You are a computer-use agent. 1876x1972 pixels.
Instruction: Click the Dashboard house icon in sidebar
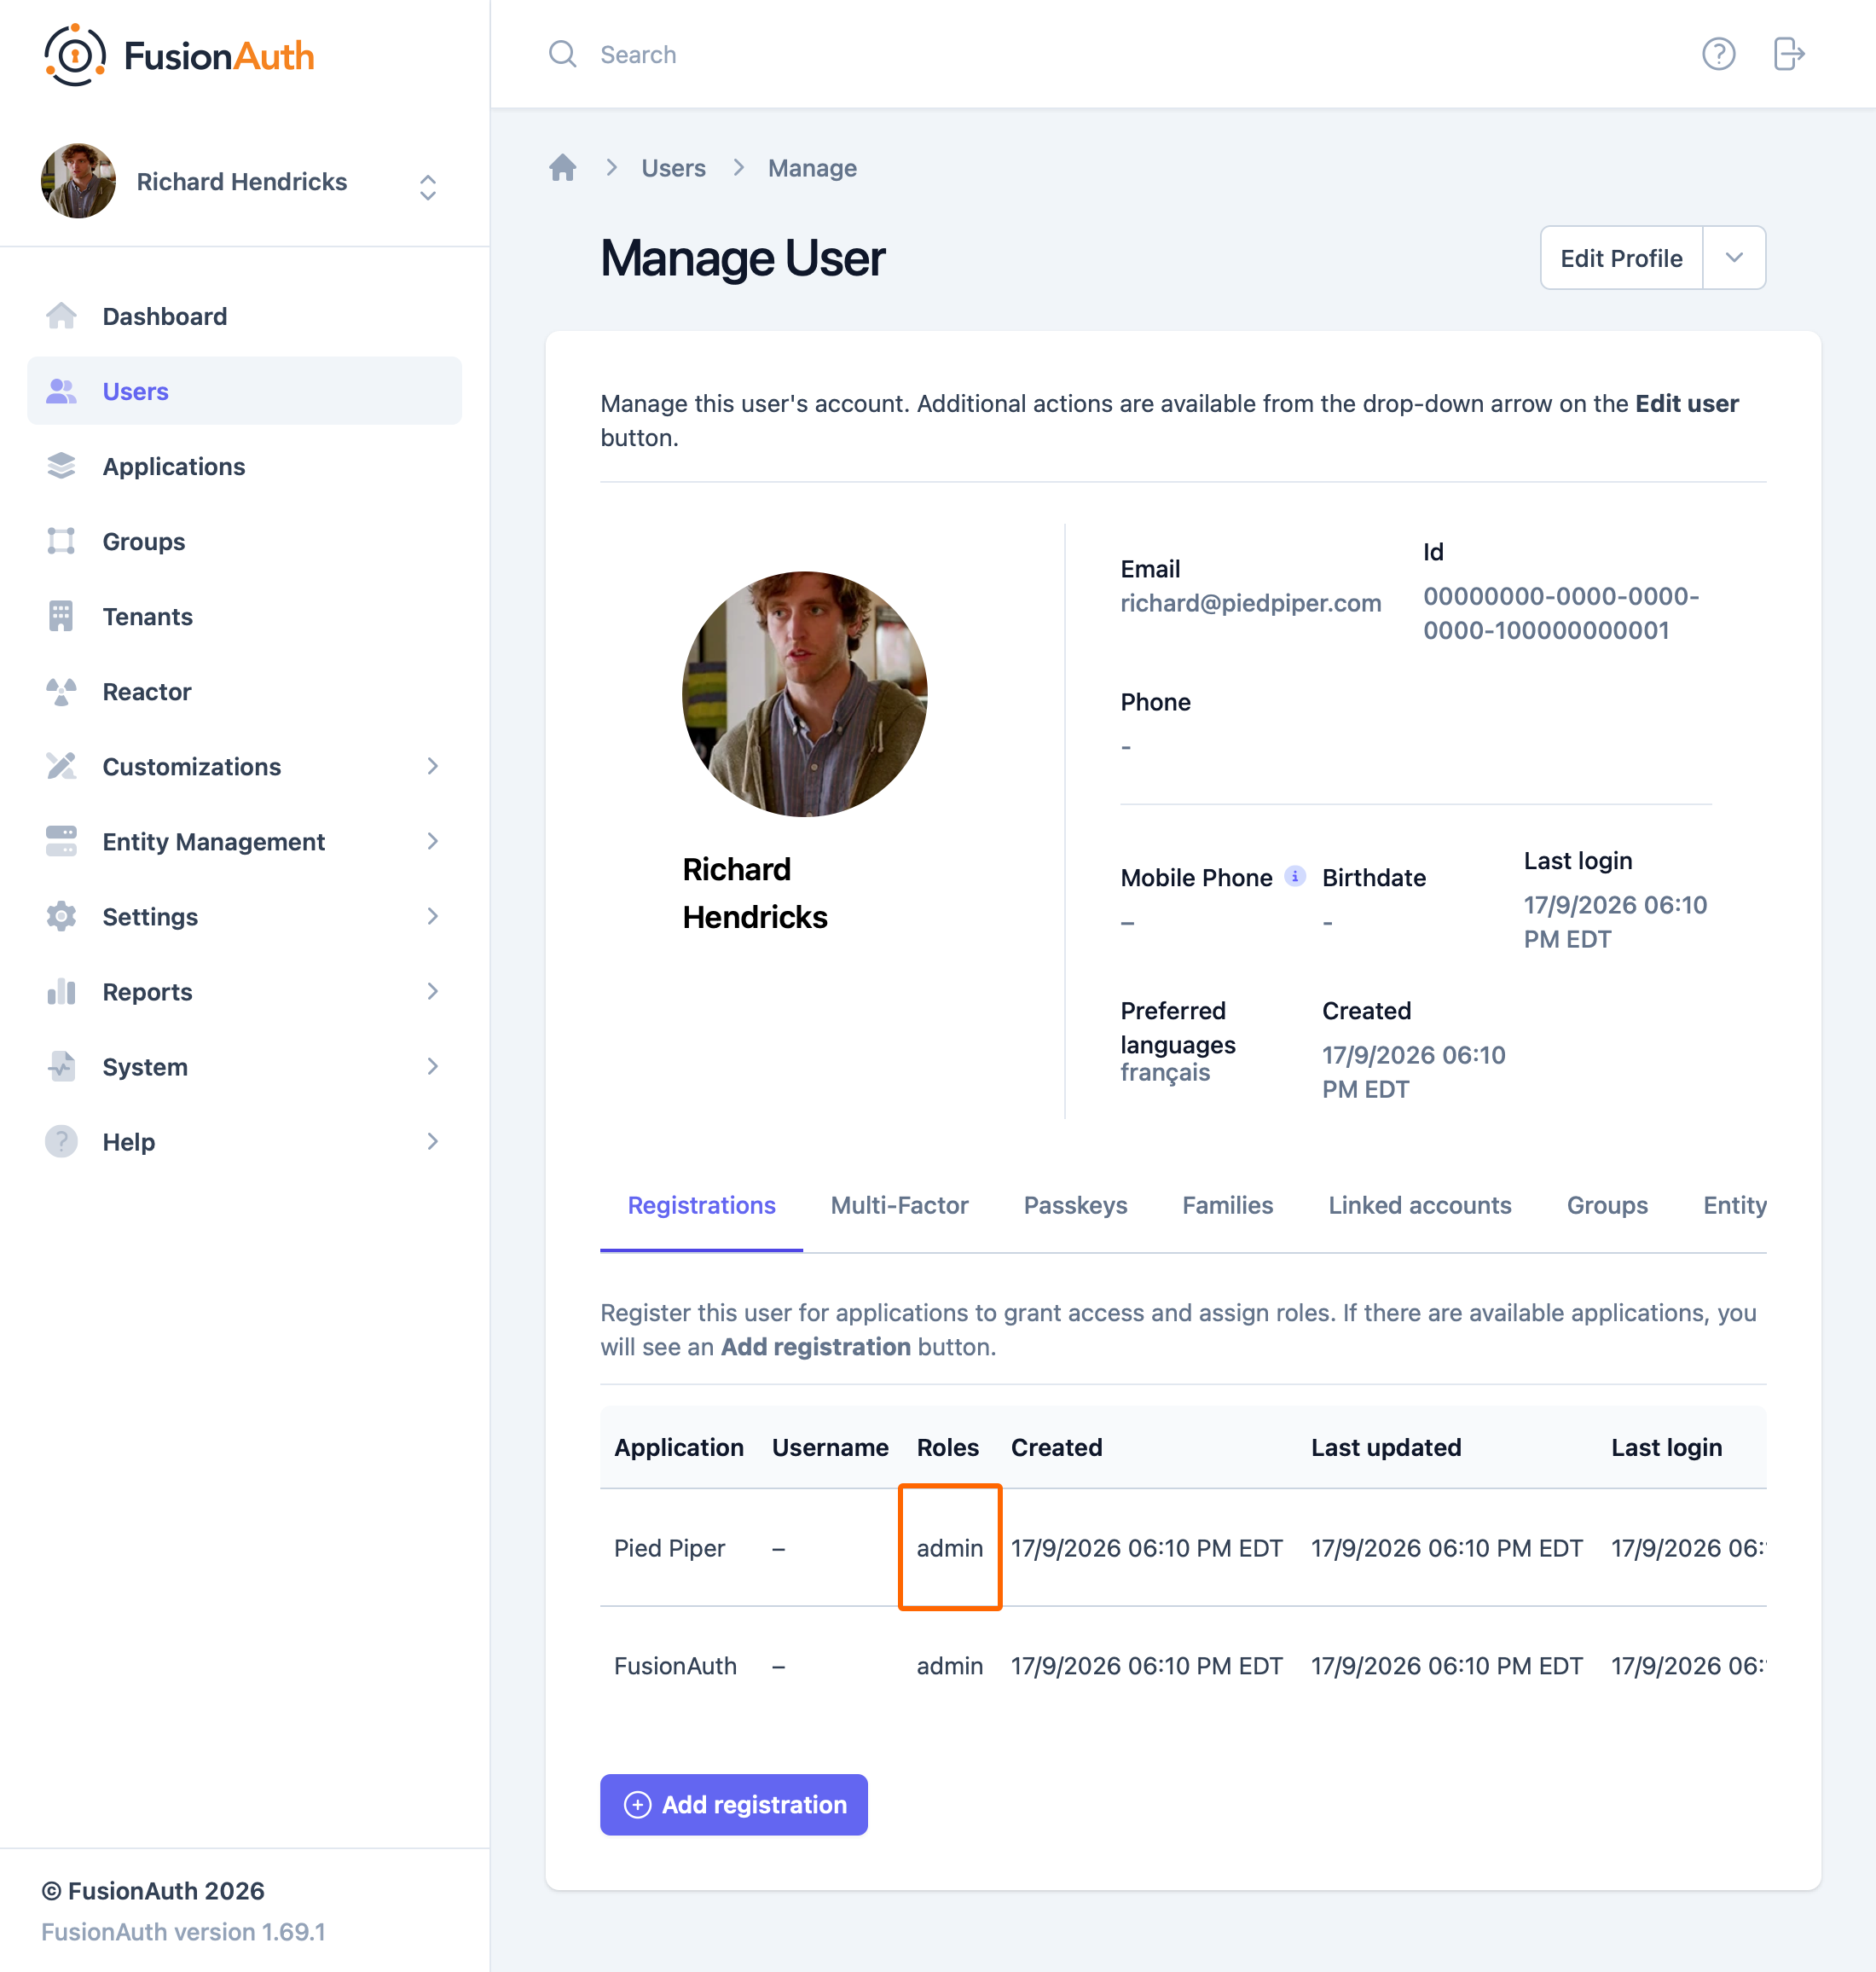click(61, 316)
